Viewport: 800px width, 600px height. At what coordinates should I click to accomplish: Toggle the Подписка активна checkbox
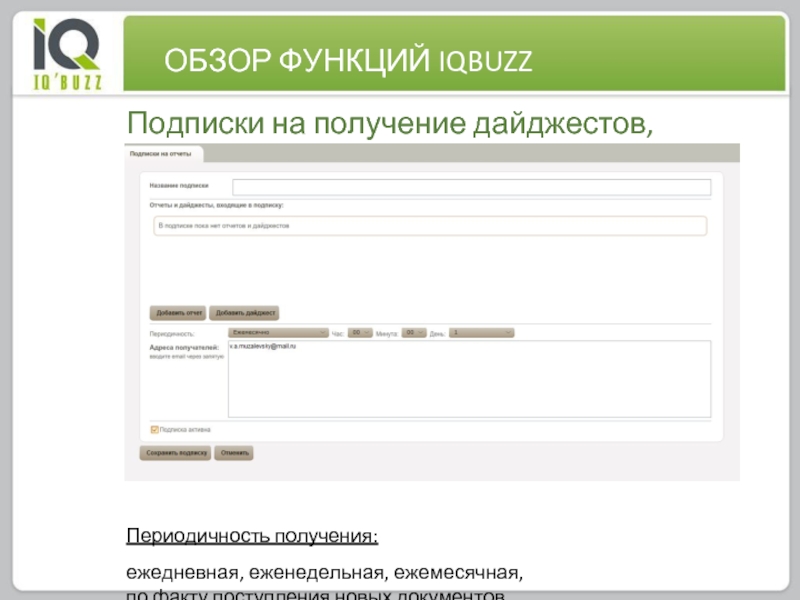[x=155, y=430]
